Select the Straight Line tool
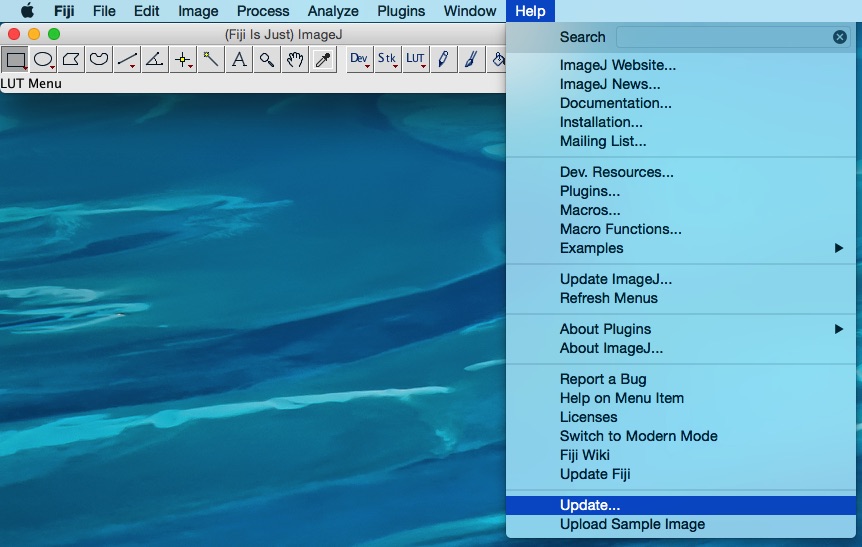862x547 pixels. click(x=127, y=59)
